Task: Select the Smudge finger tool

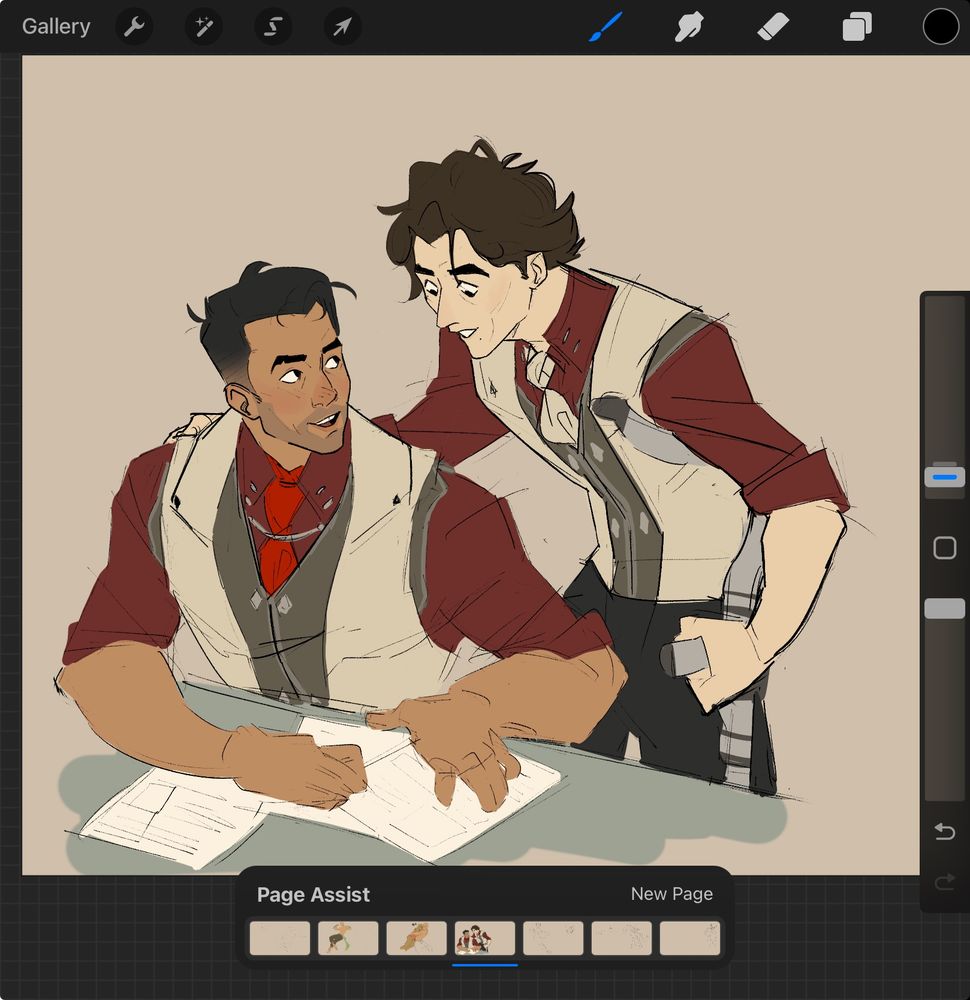Action: [x=689, y=27]
